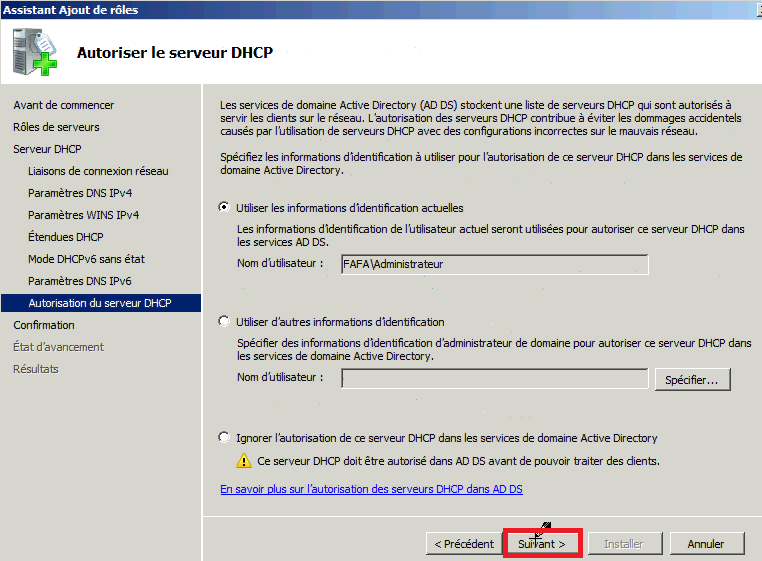Open 'En savoir plus sur l'autorisation' link
This screenshot has width=762, height=561.
pos(371,489)
